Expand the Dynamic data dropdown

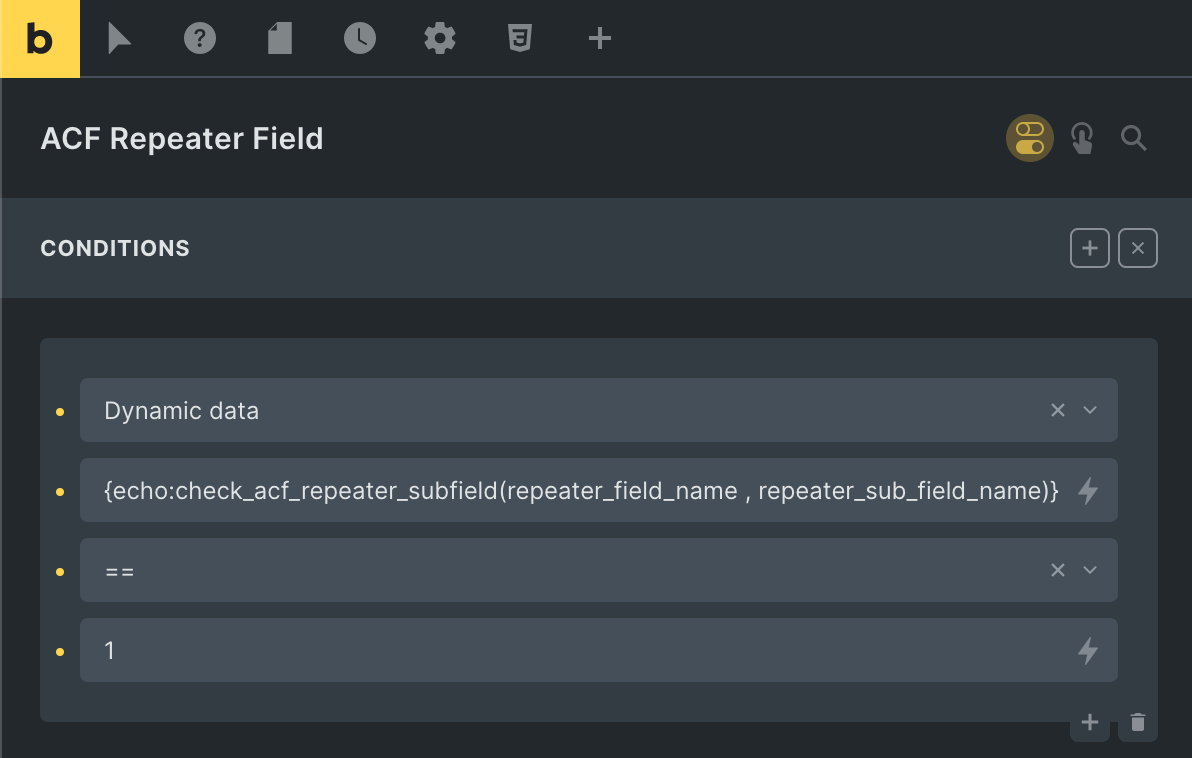pos(1090,410)
